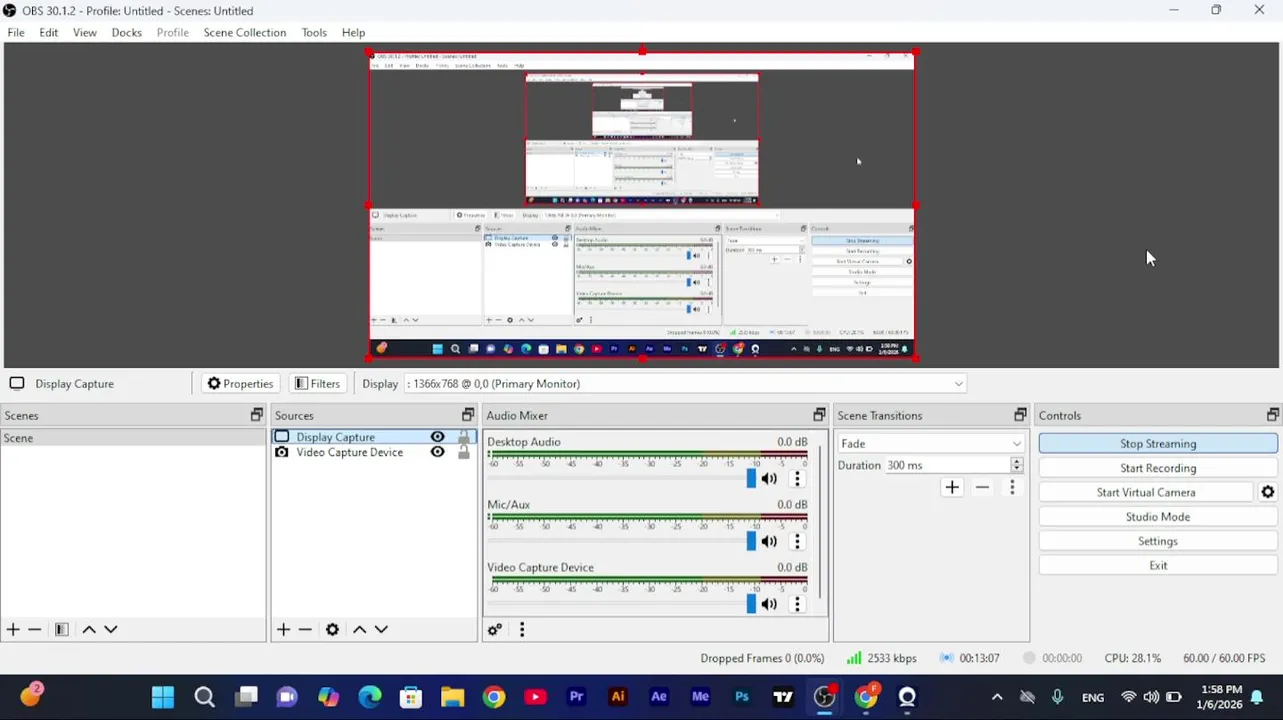1283x720 pixels.
Task: Add a scene transition with plus icon
Action: (x=952, y=487)
